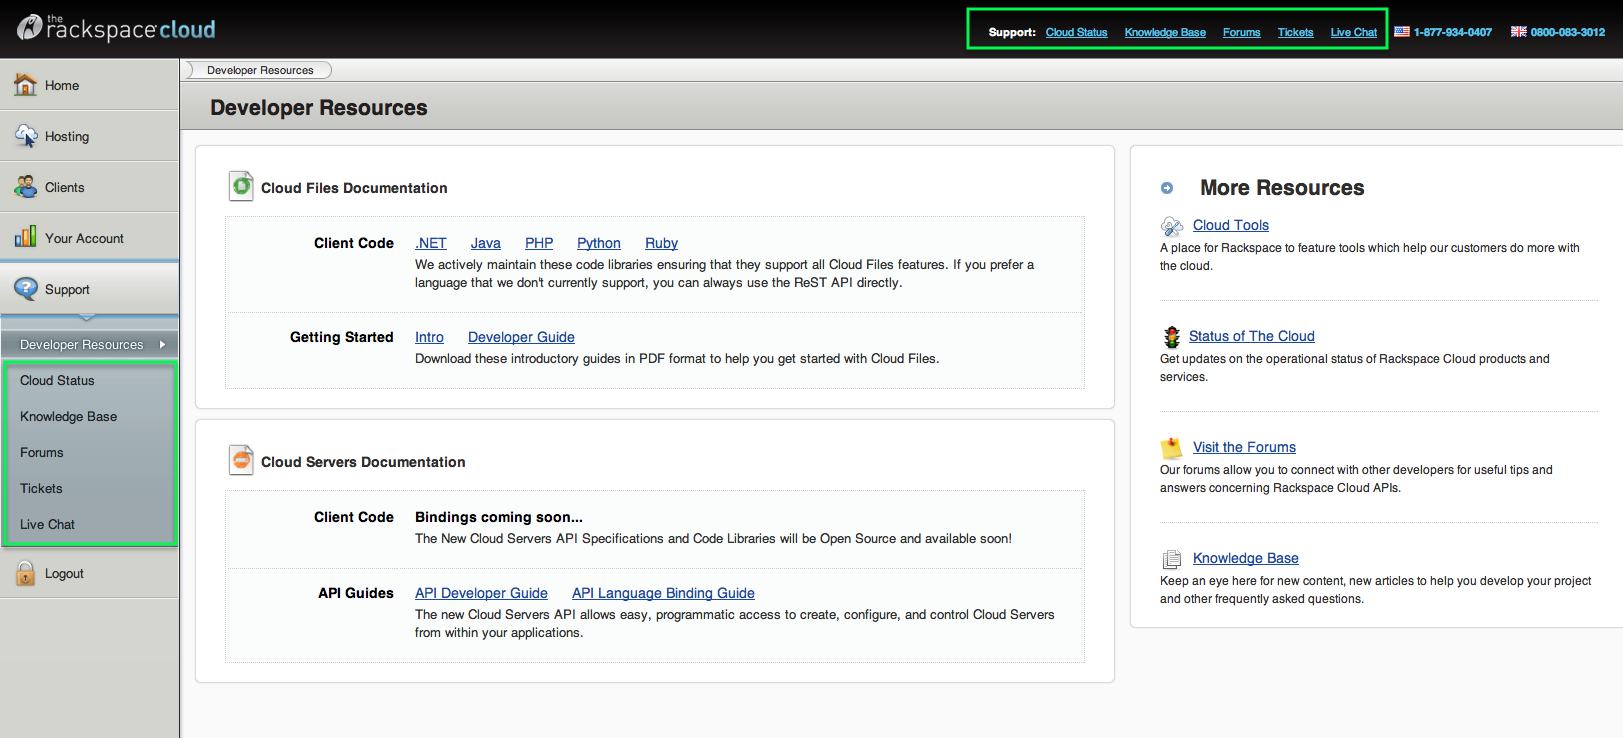This screenshot has height=738, width=1623.
Task: Click the Cloud Files Documentation heading text
Action: coord(354,188)
